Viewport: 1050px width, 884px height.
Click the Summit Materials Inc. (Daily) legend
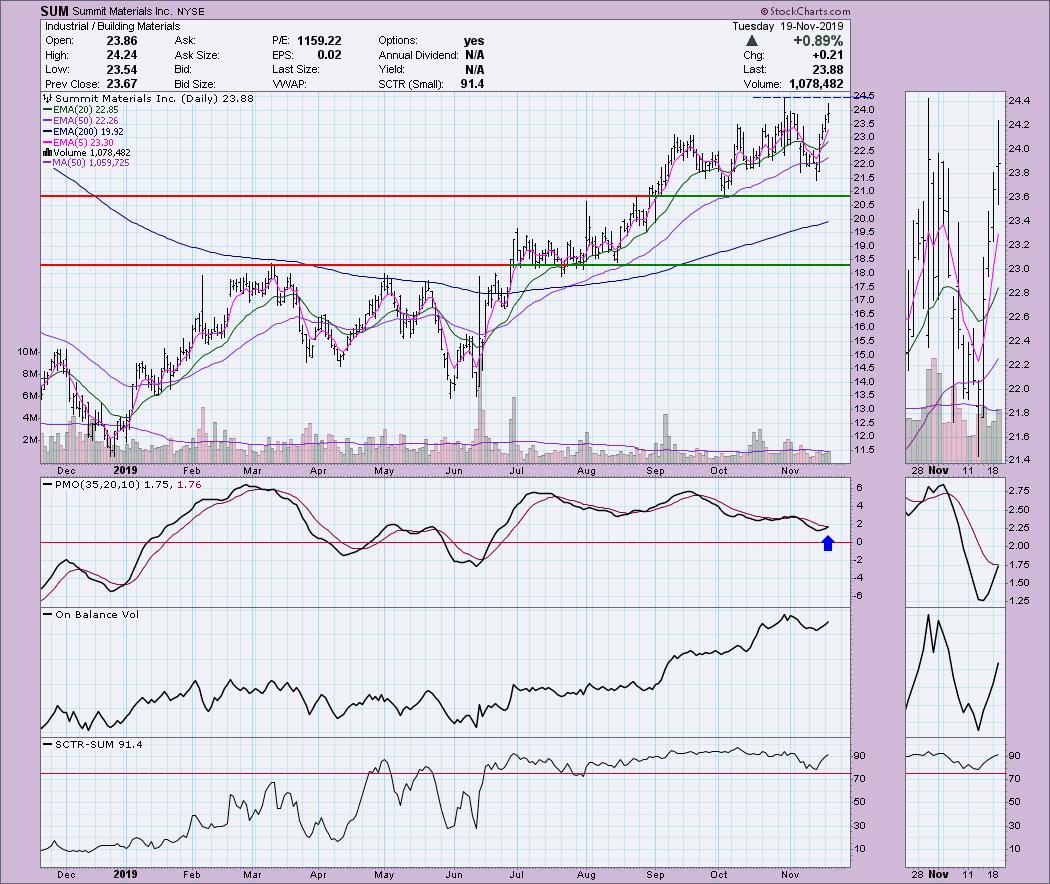click(x=149, y=98)
